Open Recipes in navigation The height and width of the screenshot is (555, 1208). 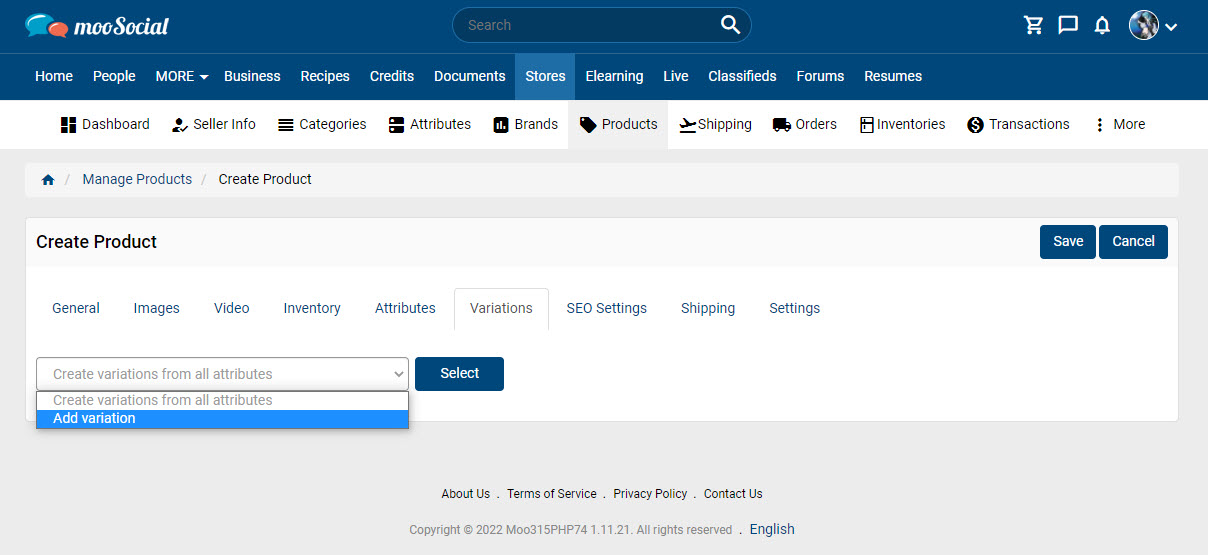[x=325, y=76]
